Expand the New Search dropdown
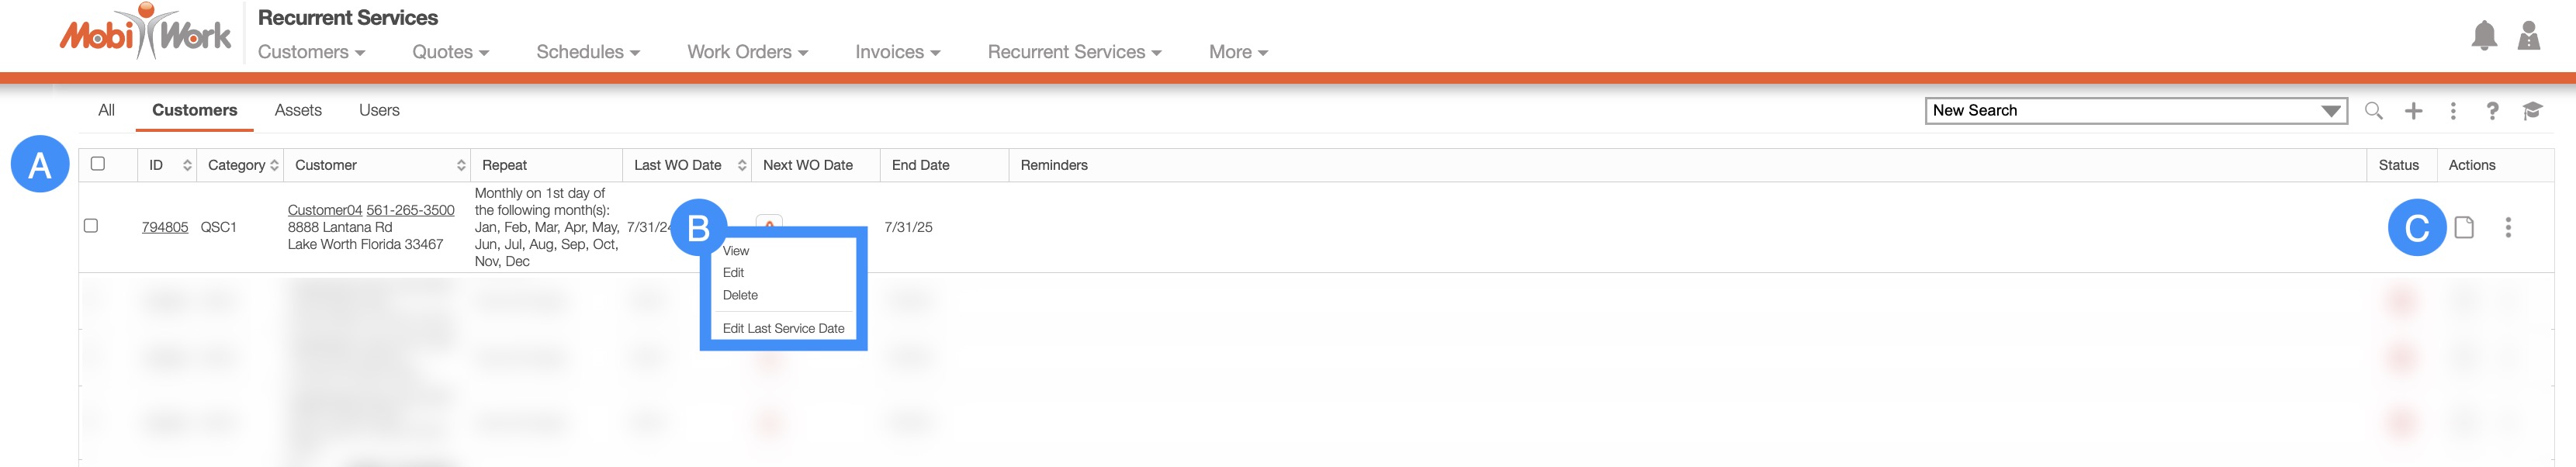This screenshot has width=2576, height=467. coord(2331,111)
